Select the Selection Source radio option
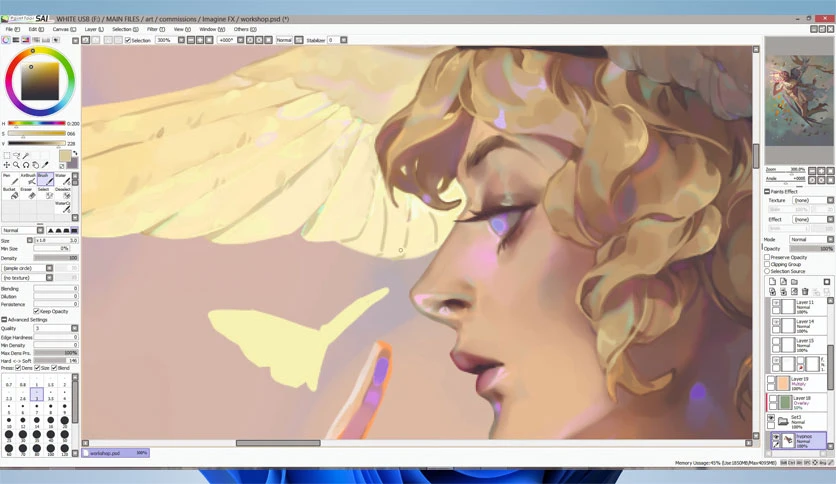 767,271
